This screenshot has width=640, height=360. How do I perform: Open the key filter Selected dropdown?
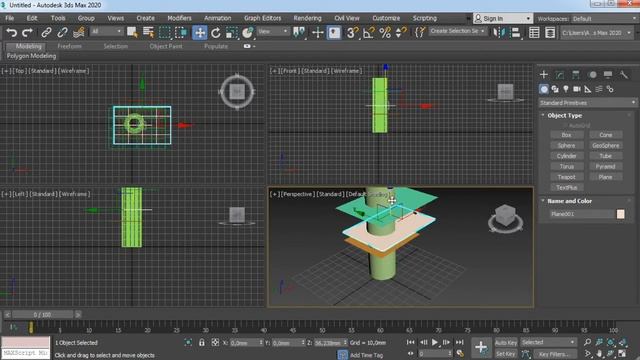point(548,342)
